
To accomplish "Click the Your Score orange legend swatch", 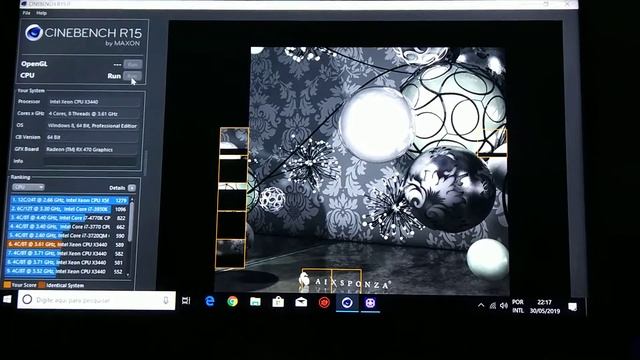I will pos(7,285).
